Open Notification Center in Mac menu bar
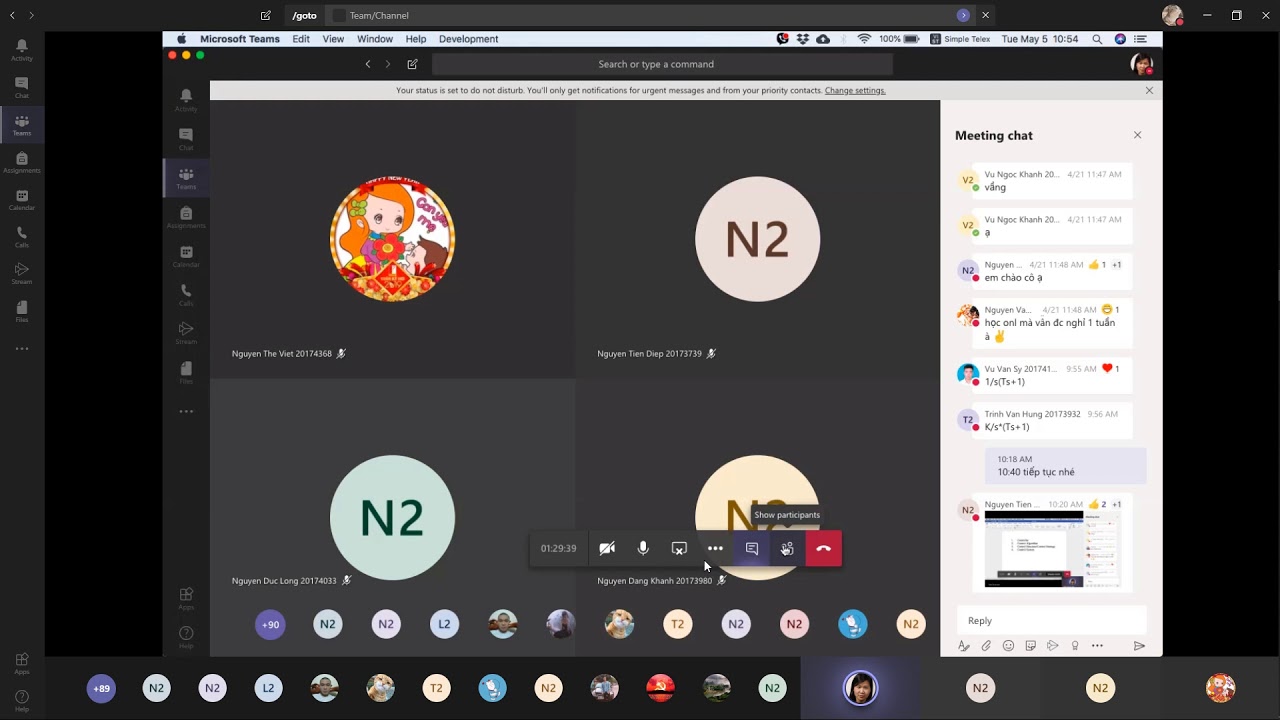 tap(1141, 39)
